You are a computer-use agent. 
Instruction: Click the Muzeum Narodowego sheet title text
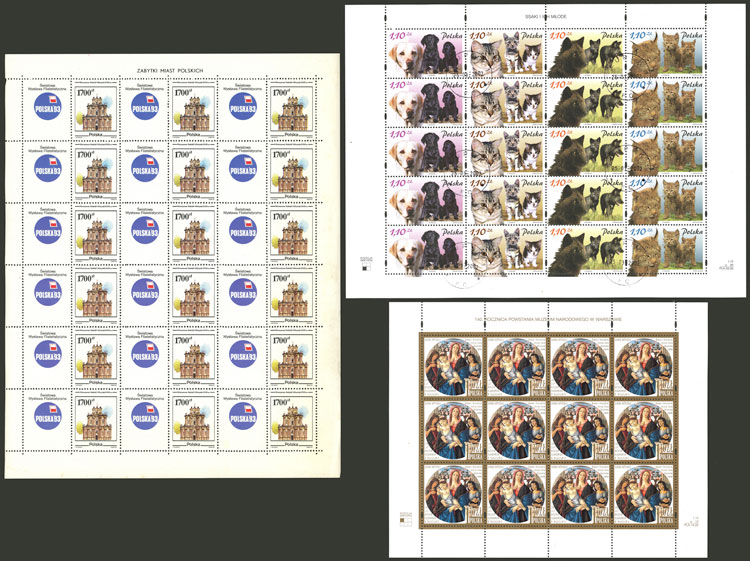click(x=538, y=320)
